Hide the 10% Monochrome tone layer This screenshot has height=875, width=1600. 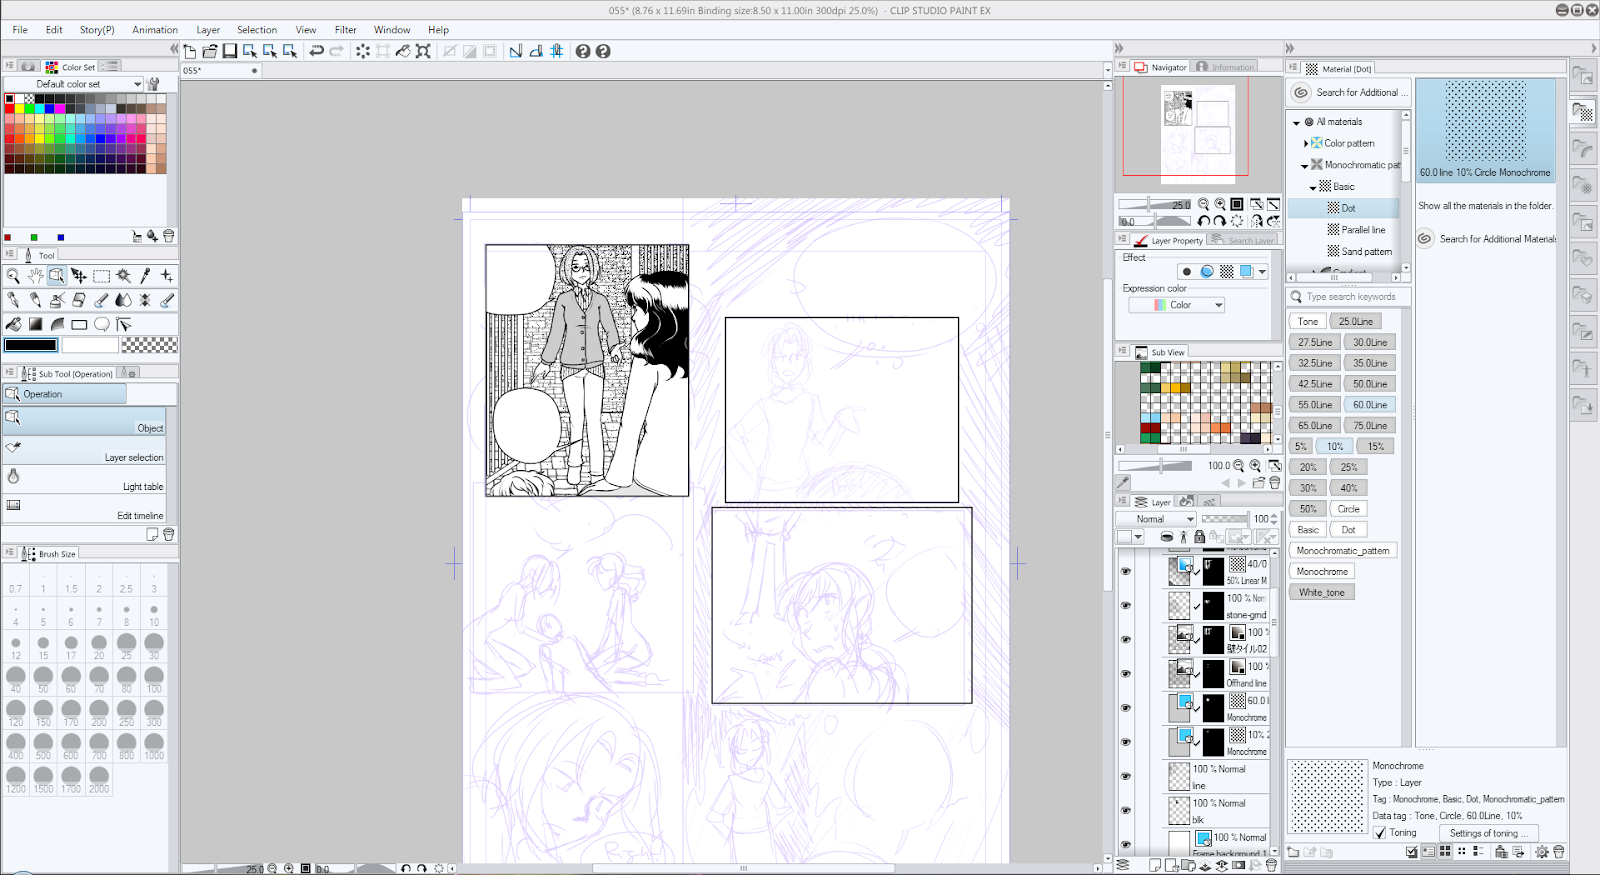click(1126, 742)
